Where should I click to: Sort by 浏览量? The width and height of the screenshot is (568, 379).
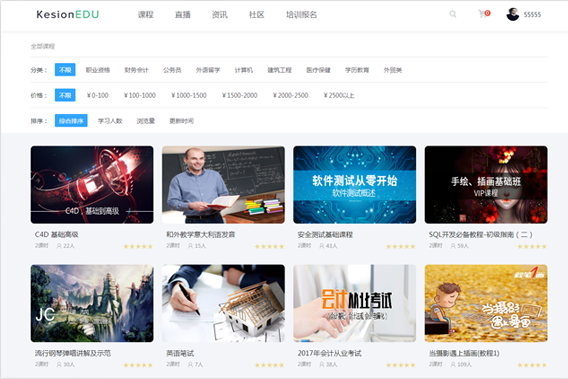point(146,121)
